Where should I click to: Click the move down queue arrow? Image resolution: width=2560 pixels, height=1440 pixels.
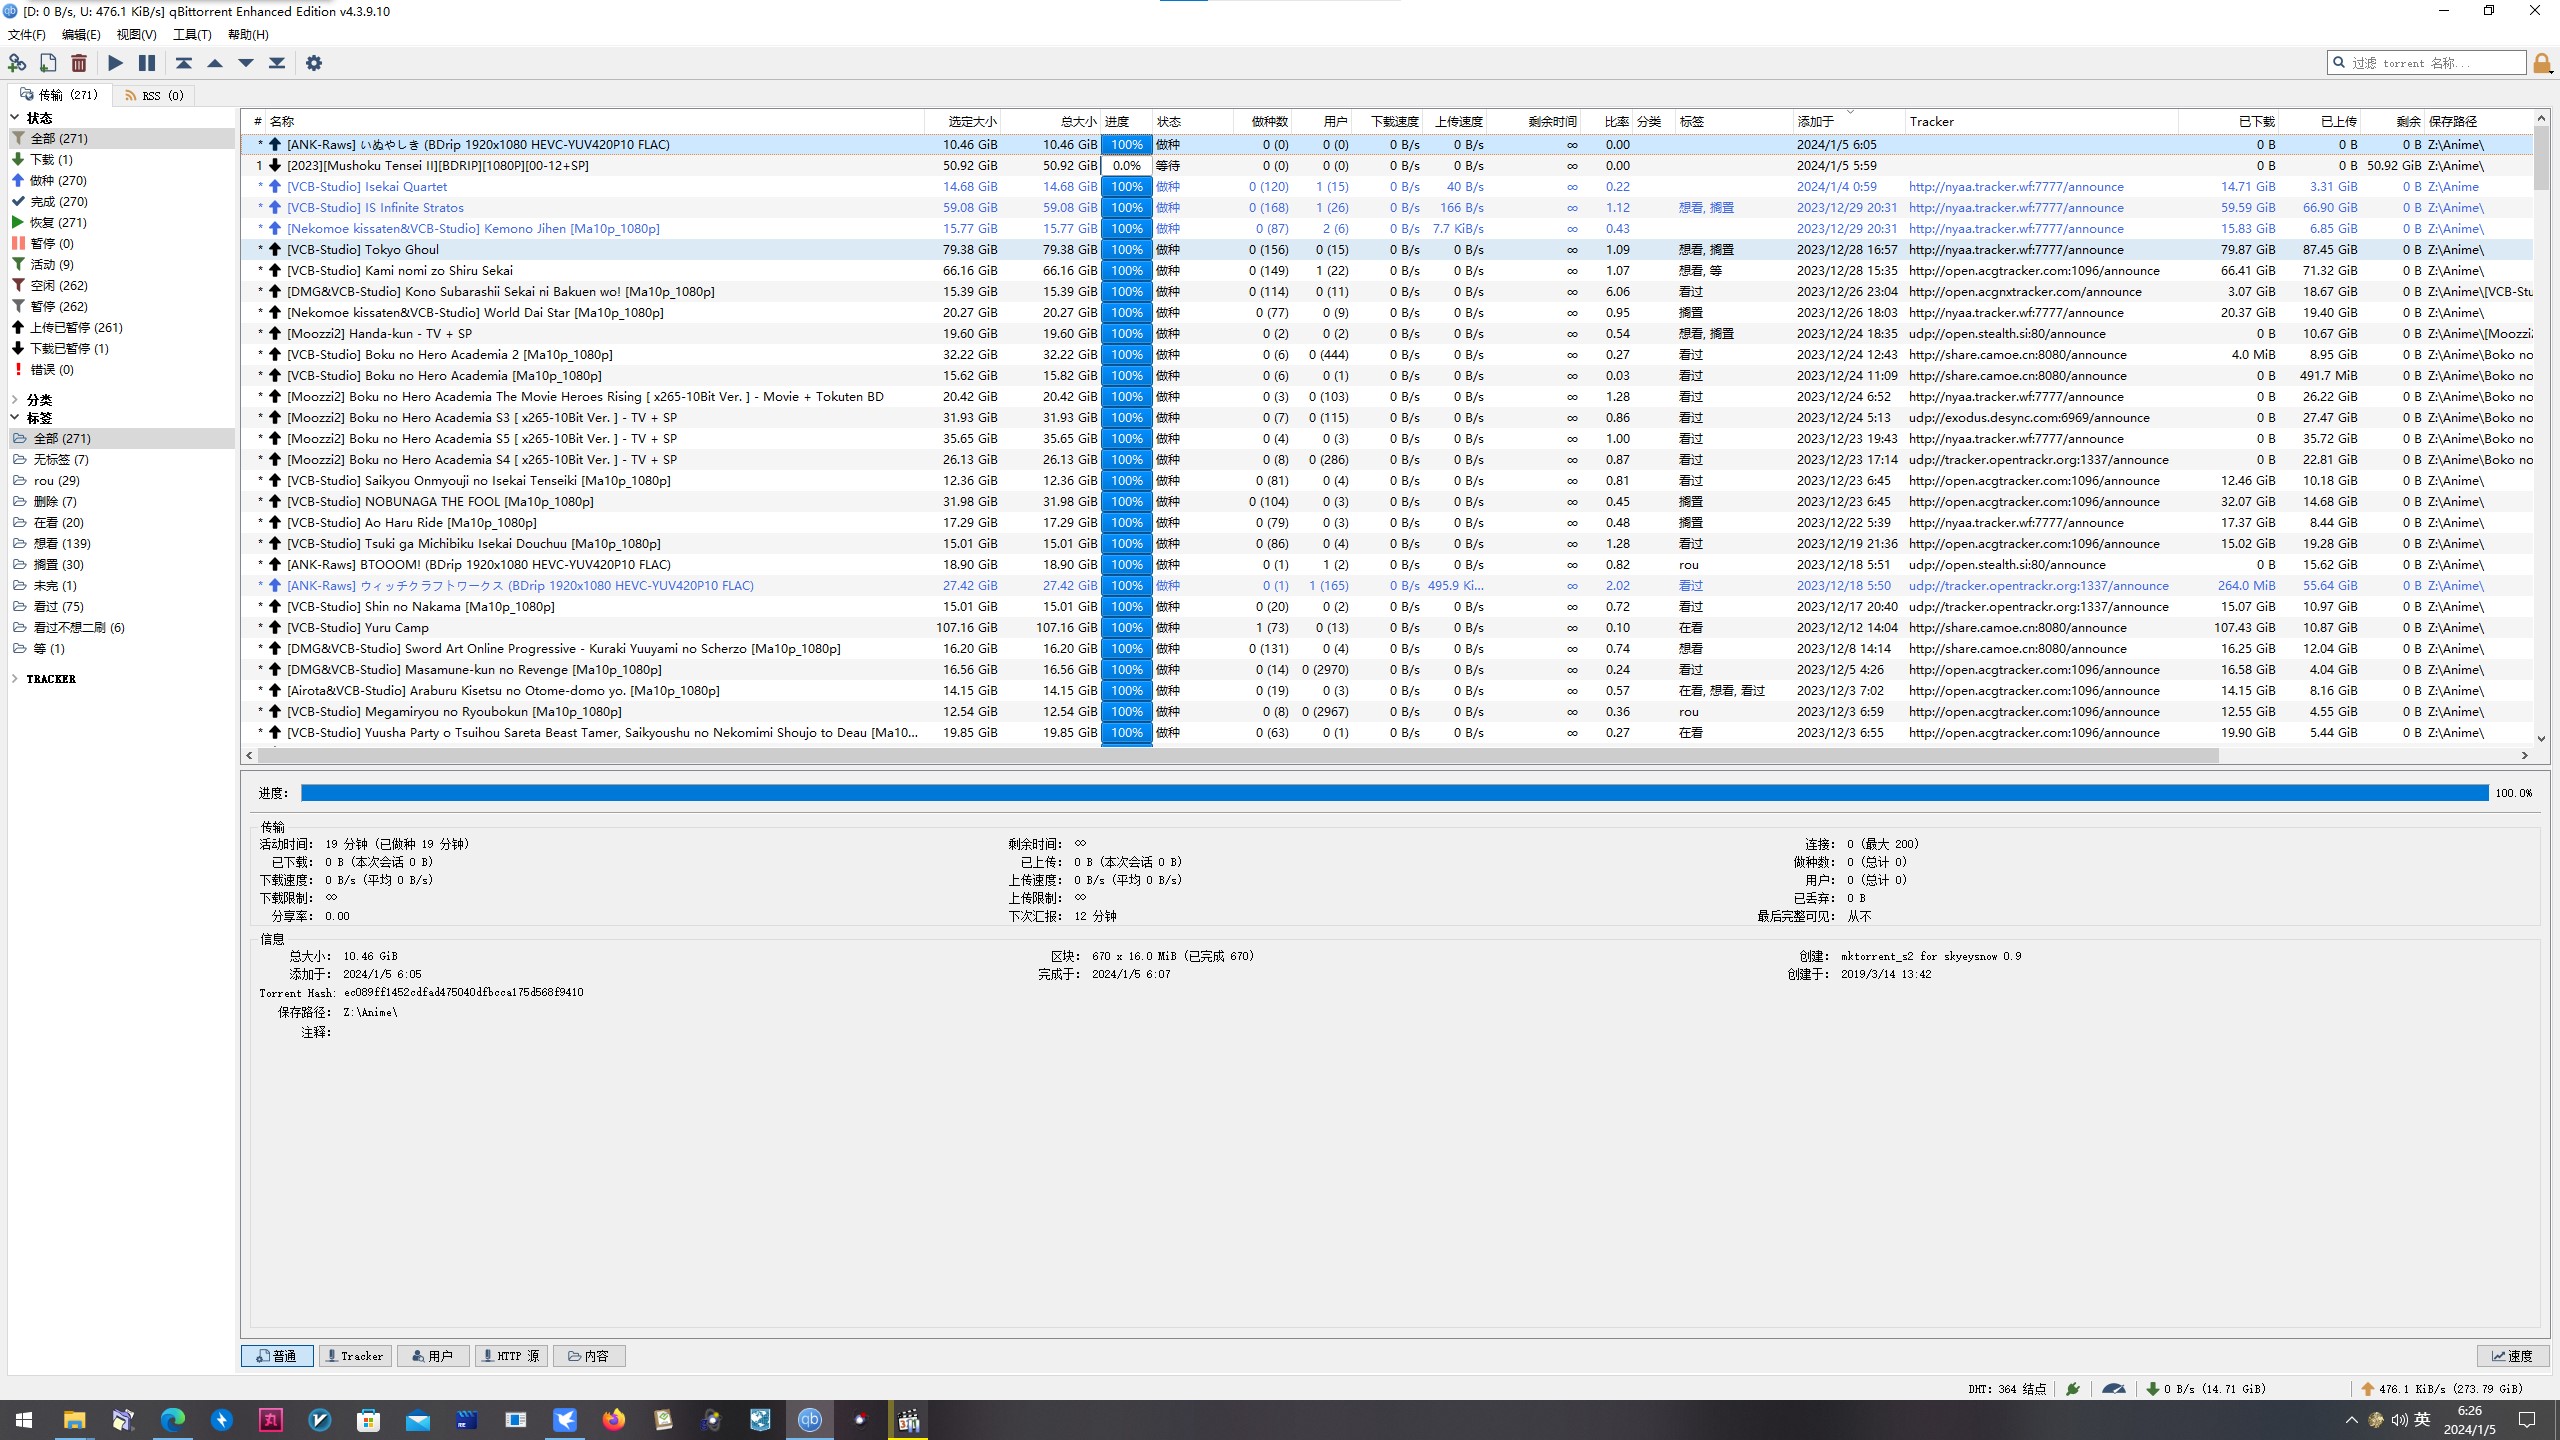tap(246, 63)
